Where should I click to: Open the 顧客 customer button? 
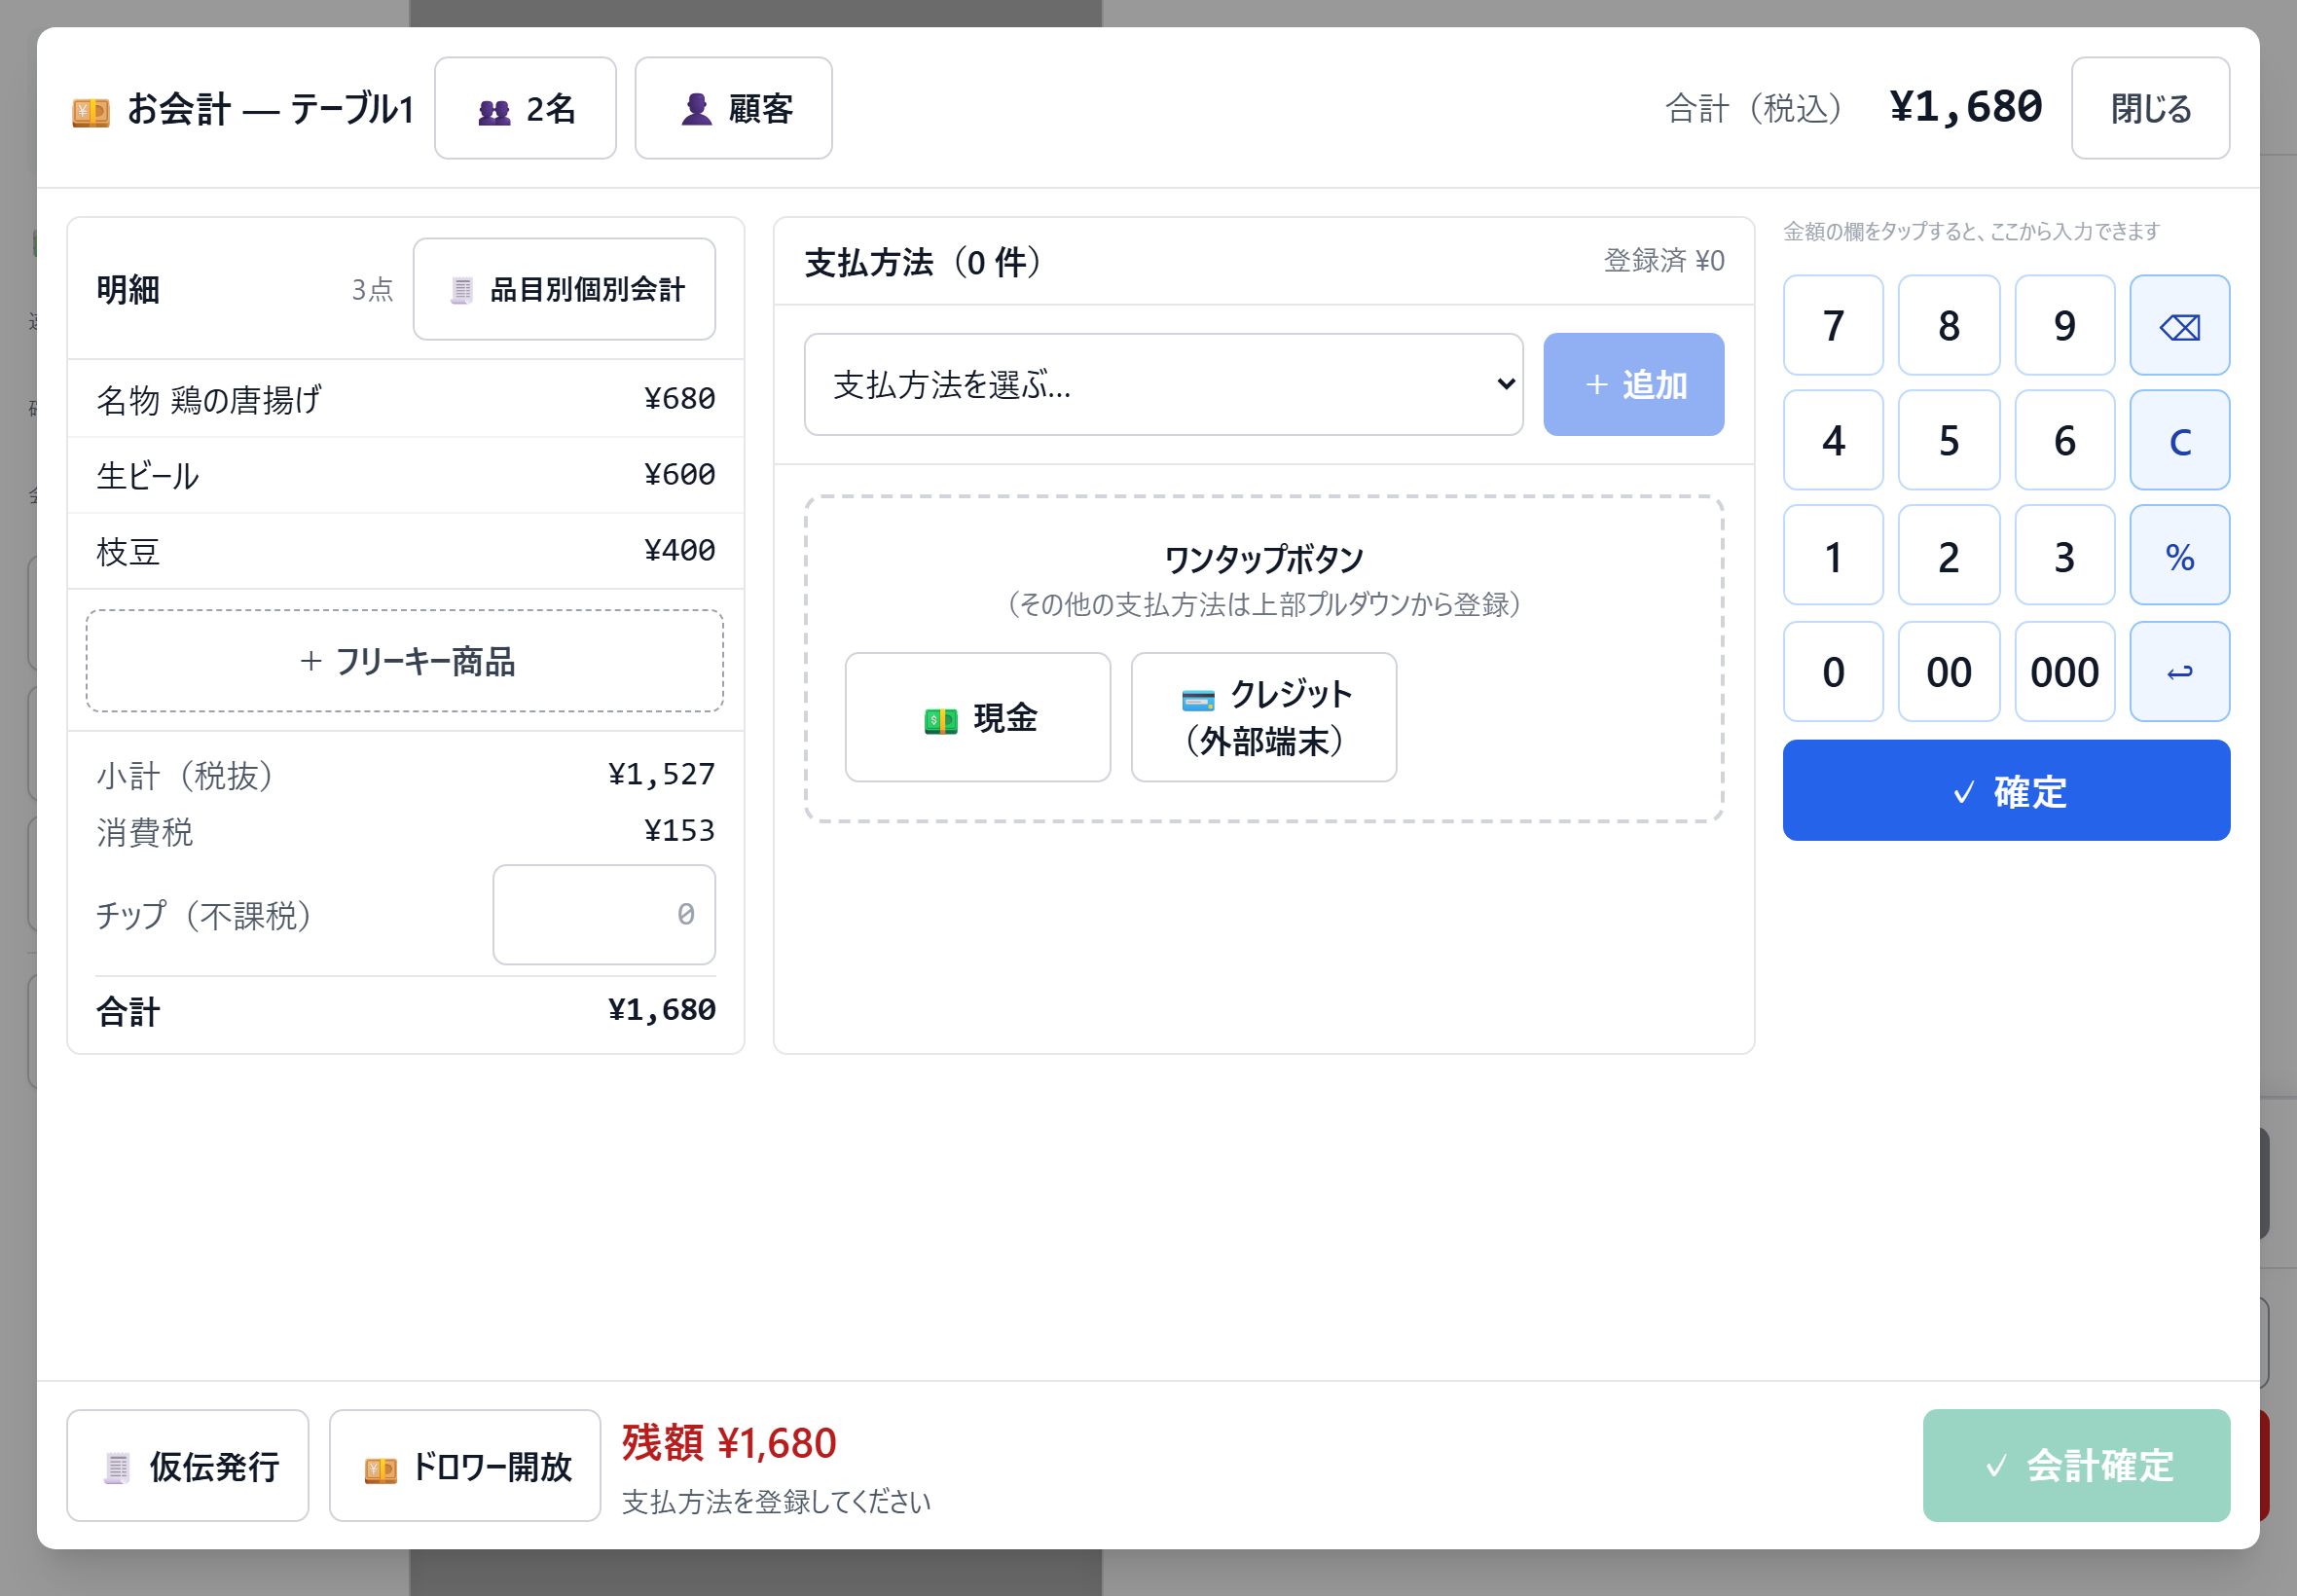733,108
